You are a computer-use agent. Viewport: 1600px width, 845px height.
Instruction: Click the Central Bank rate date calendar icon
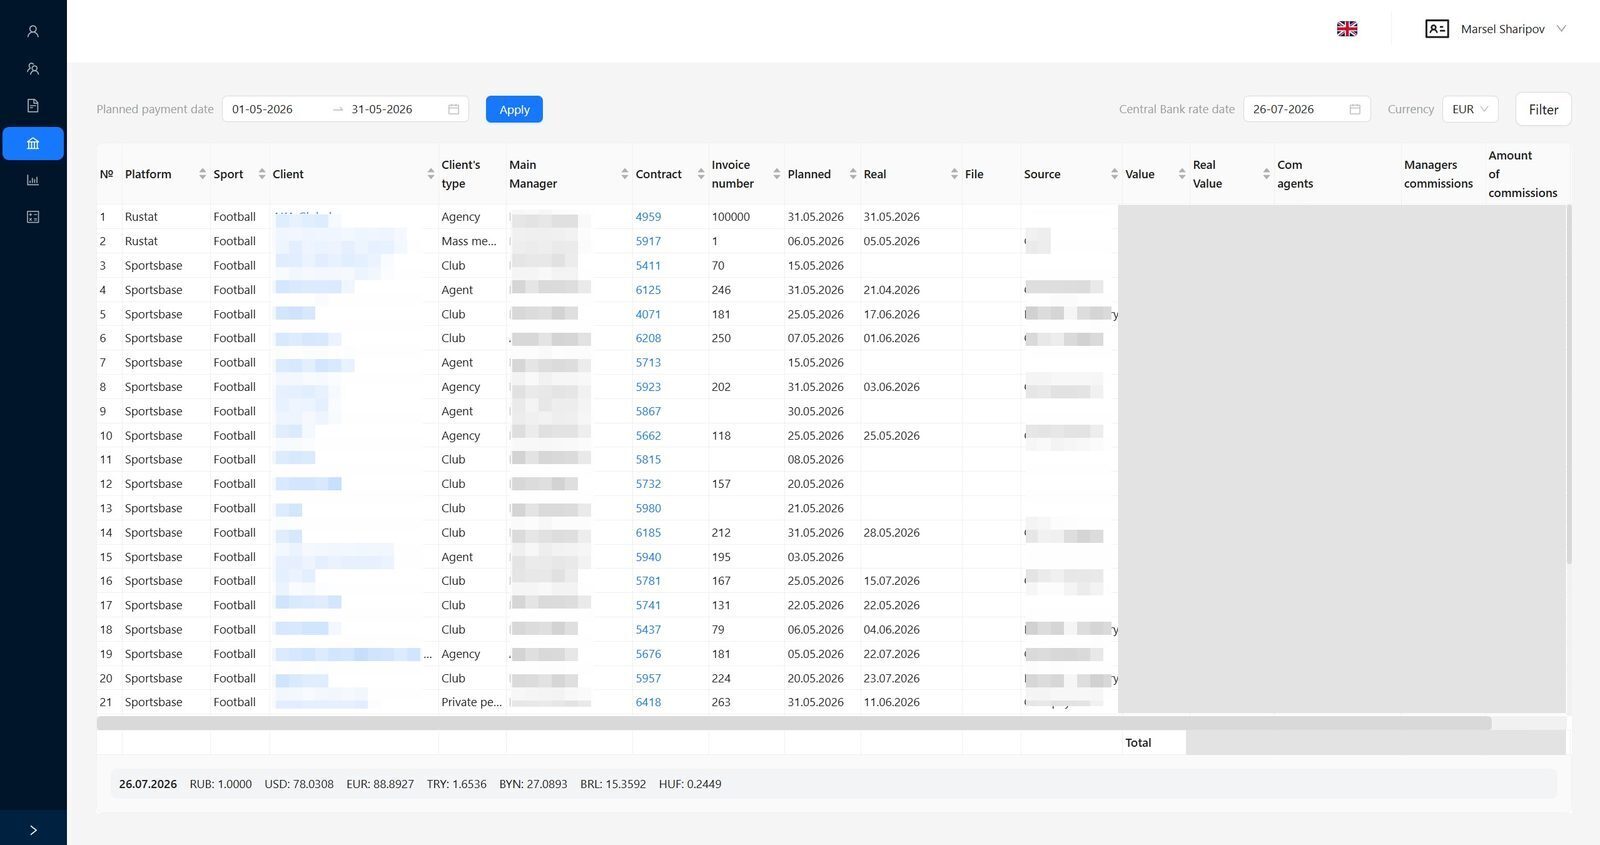(1355, 109)
